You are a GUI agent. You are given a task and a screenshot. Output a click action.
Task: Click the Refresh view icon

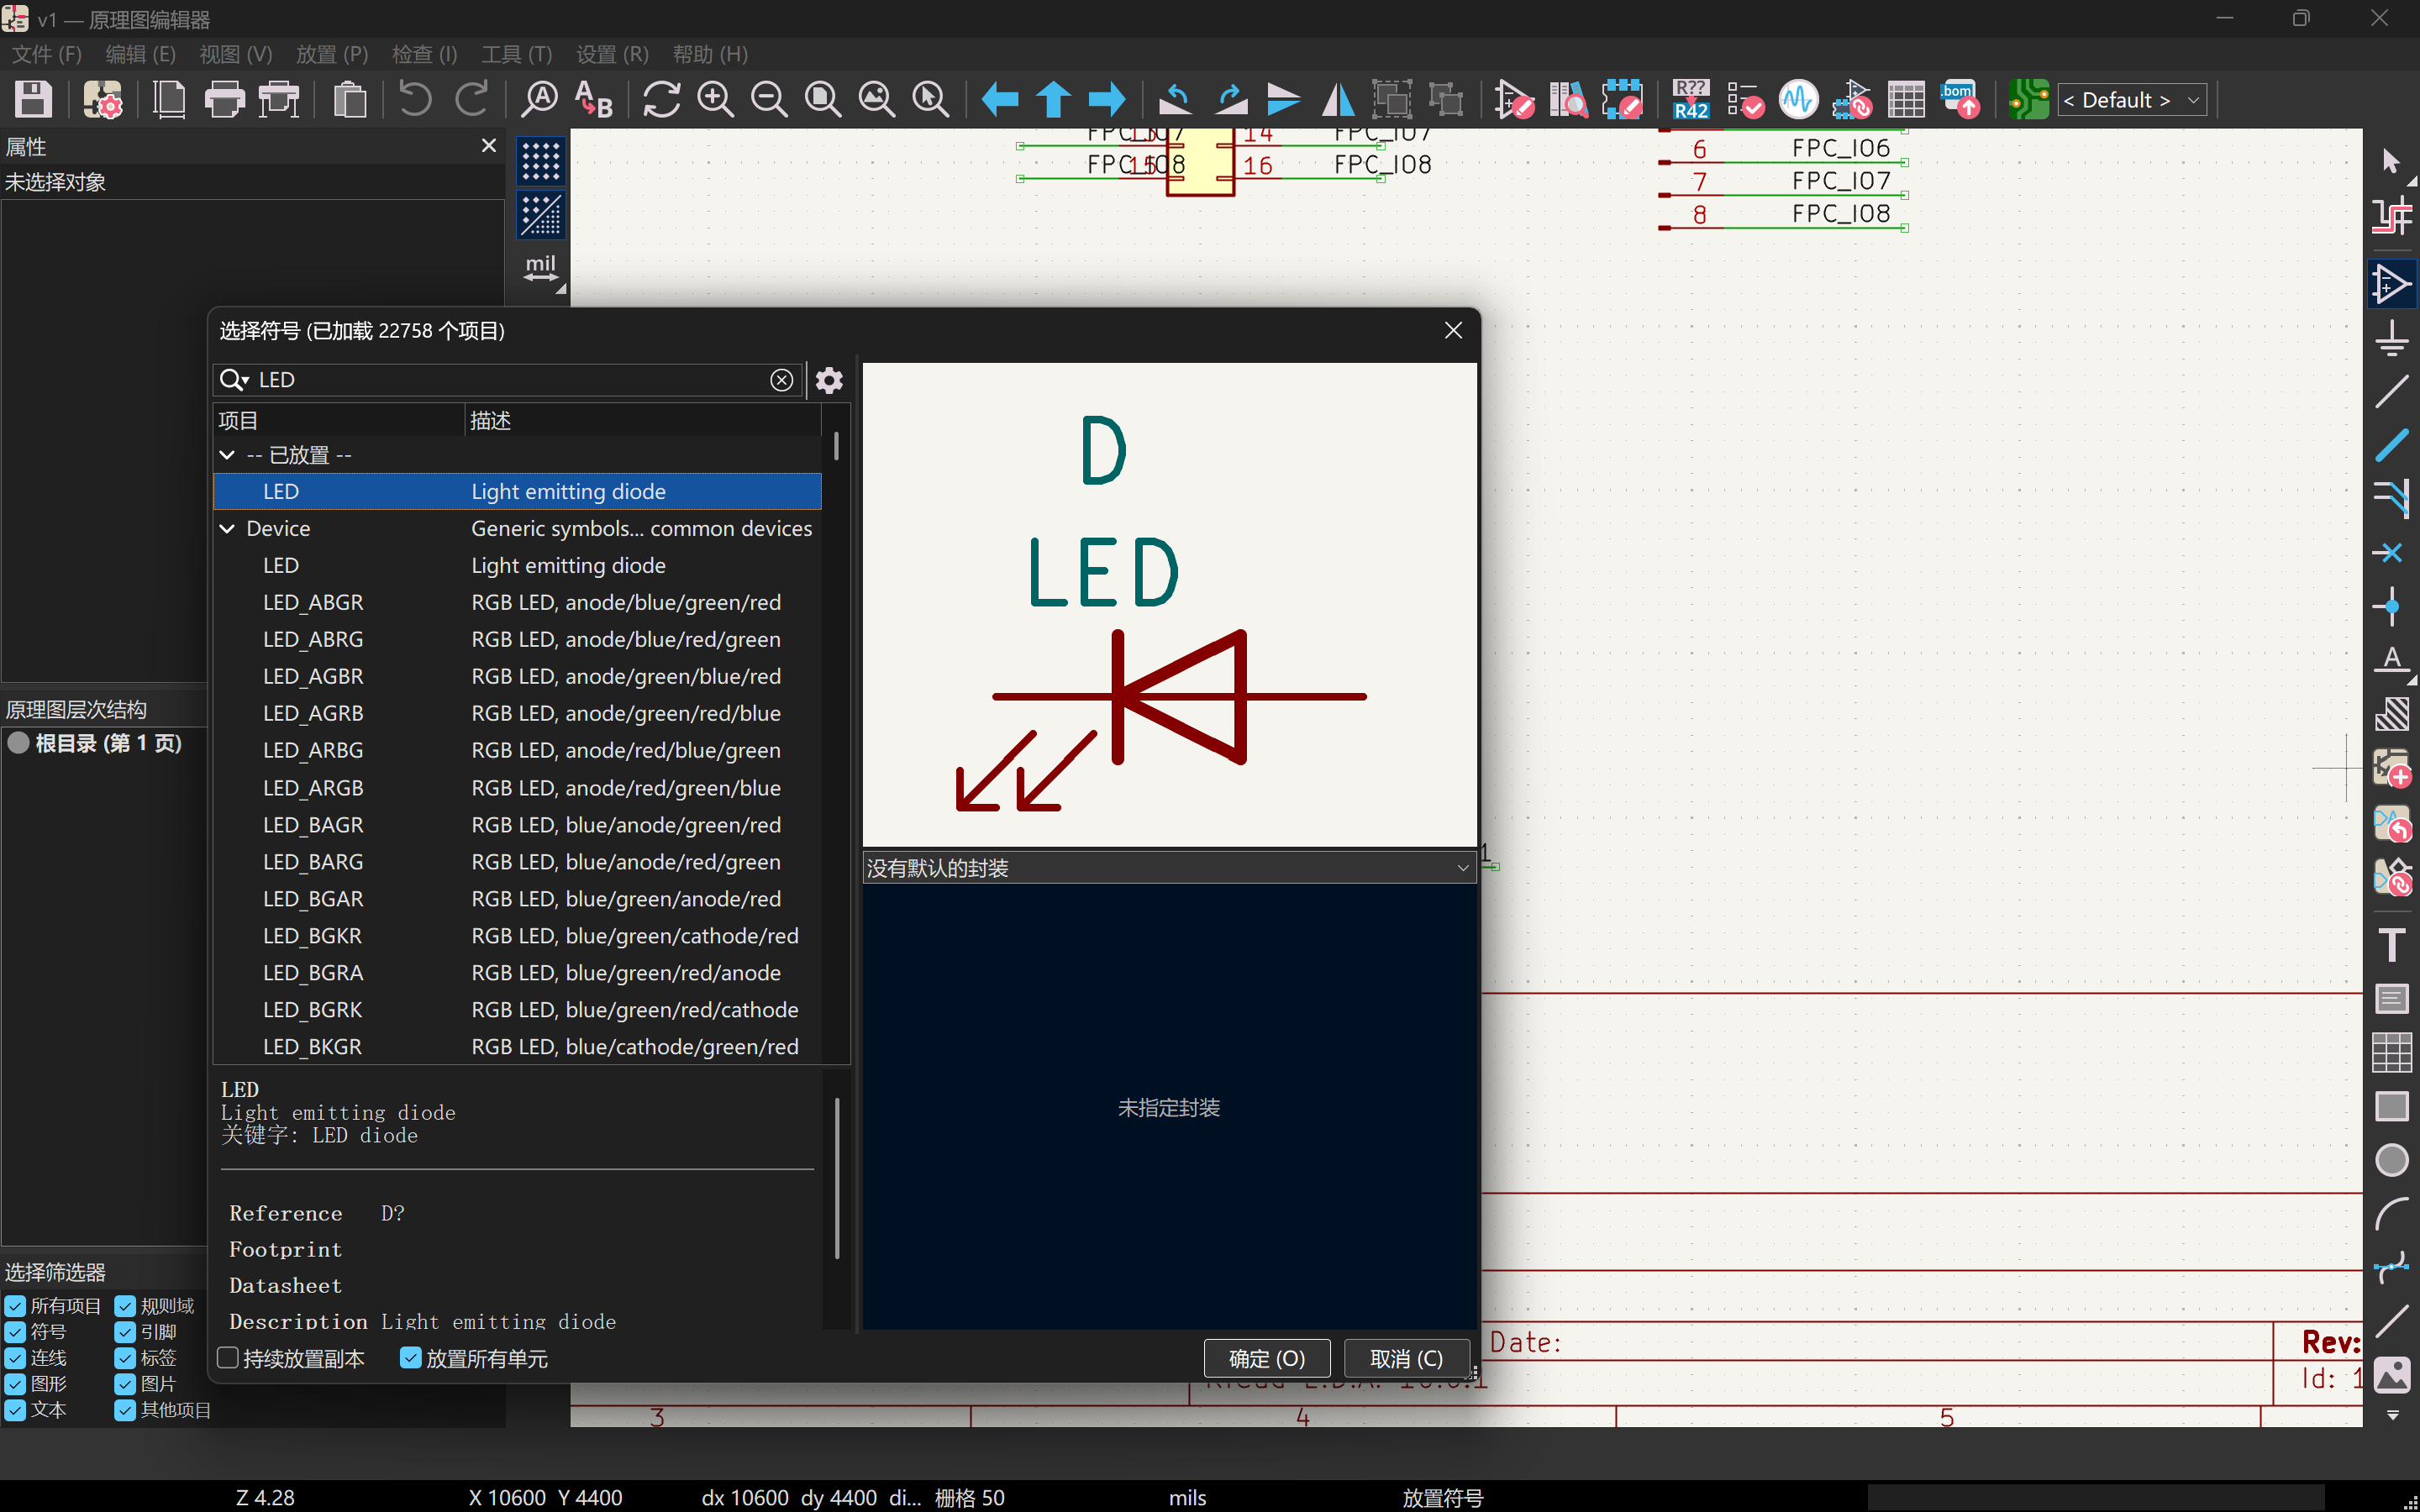661,100
